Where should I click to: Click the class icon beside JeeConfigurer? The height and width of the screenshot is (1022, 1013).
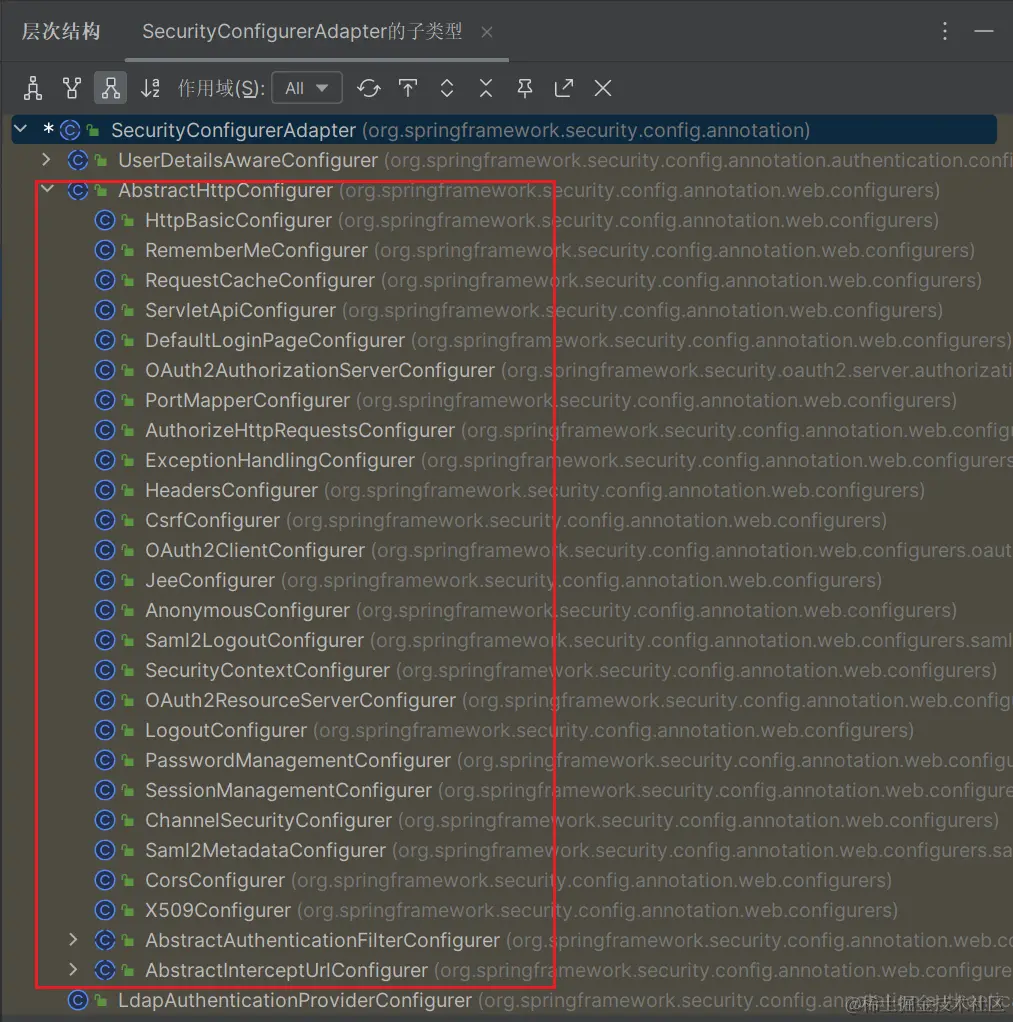(x=104, y=580)
